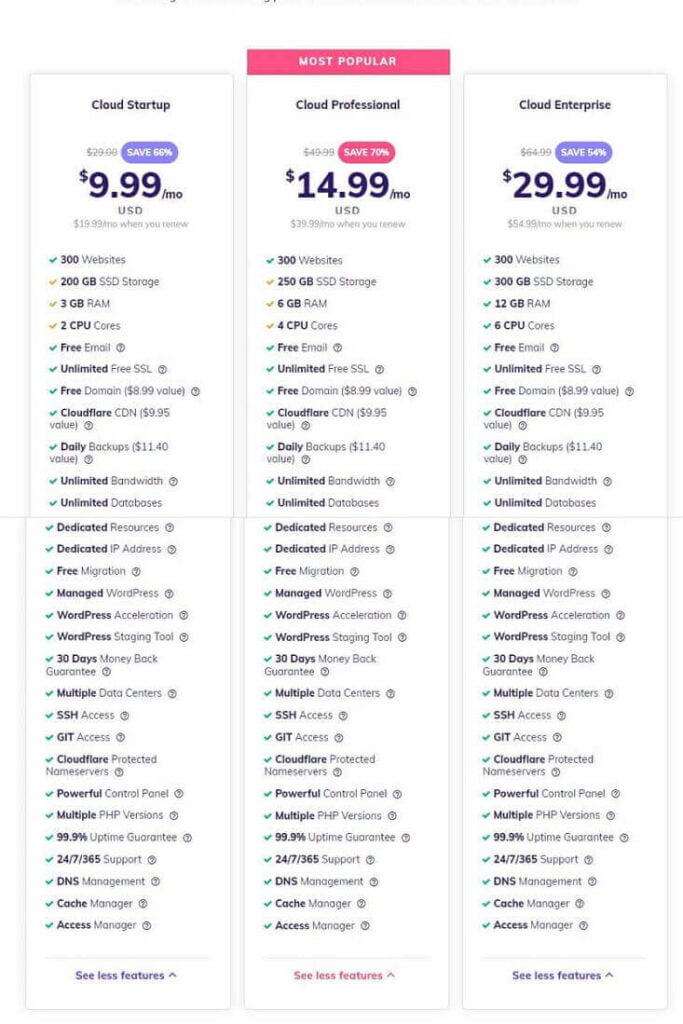
Task: Click info icon for Cache Manager in Cloud Startup
Action: pos(143,904)
